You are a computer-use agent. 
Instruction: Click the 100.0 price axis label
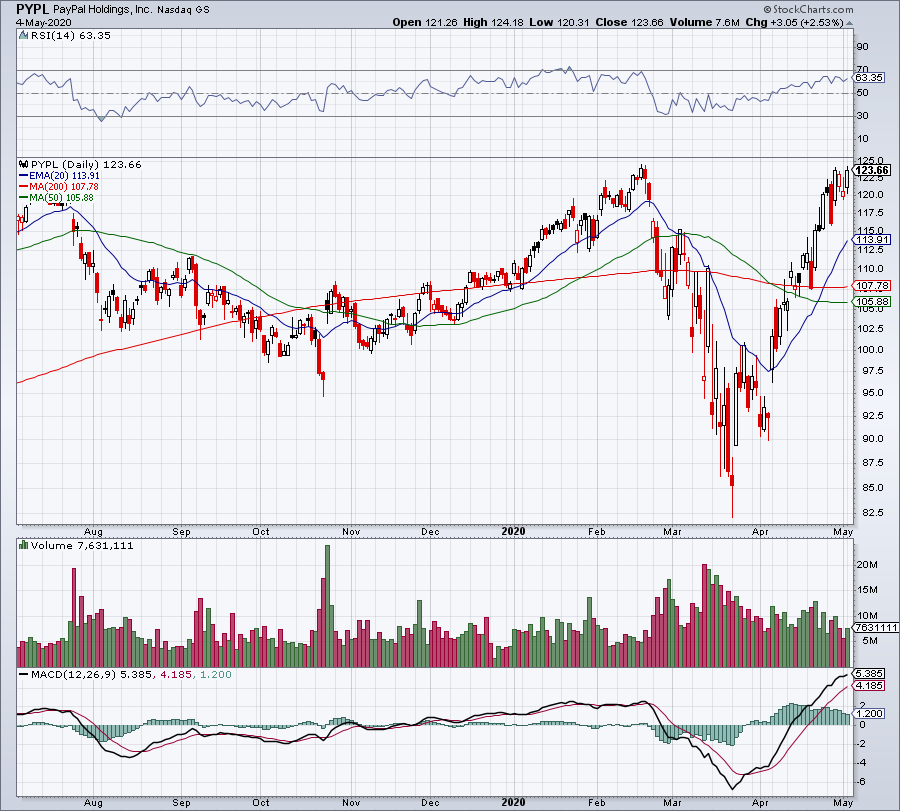pos(870,350)
